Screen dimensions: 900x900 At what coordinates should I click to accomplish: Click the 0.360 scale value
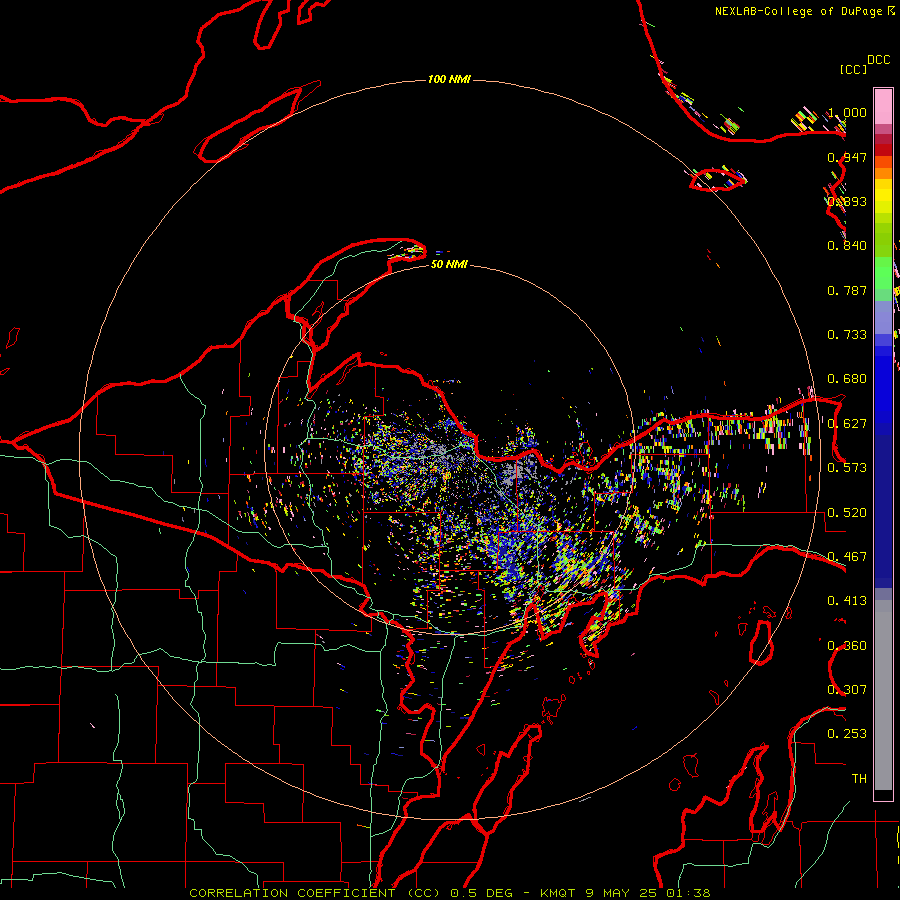(x=847, y=646)
